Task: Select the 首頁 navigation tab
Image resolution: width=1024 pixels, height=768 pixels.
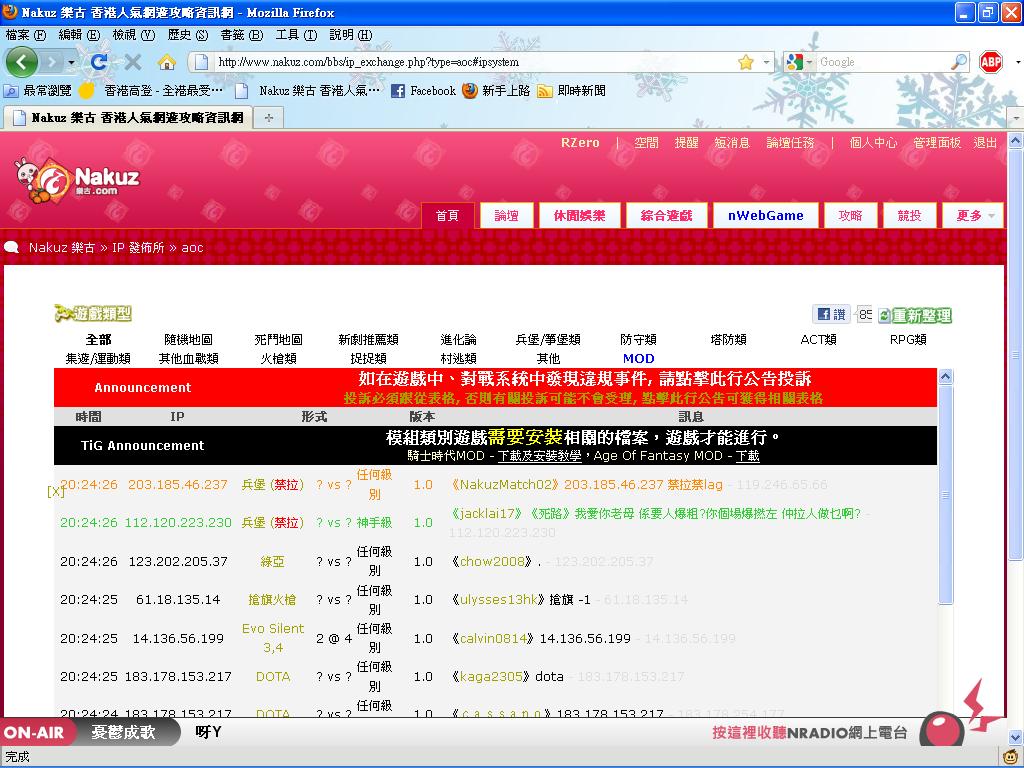Action: (x=447, y=216)
